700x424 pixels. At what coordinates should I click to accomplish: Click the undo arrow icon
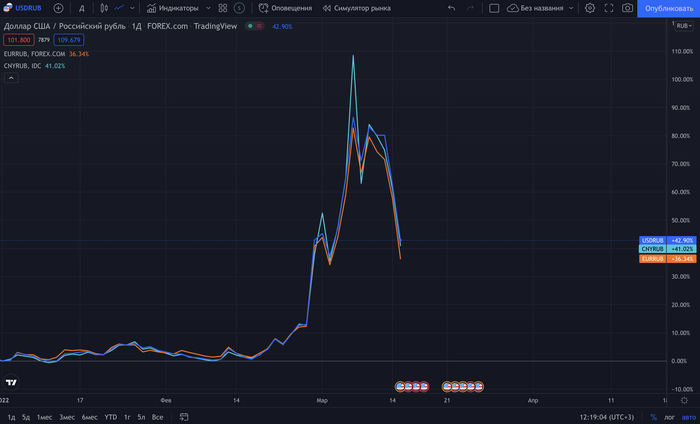451,8
